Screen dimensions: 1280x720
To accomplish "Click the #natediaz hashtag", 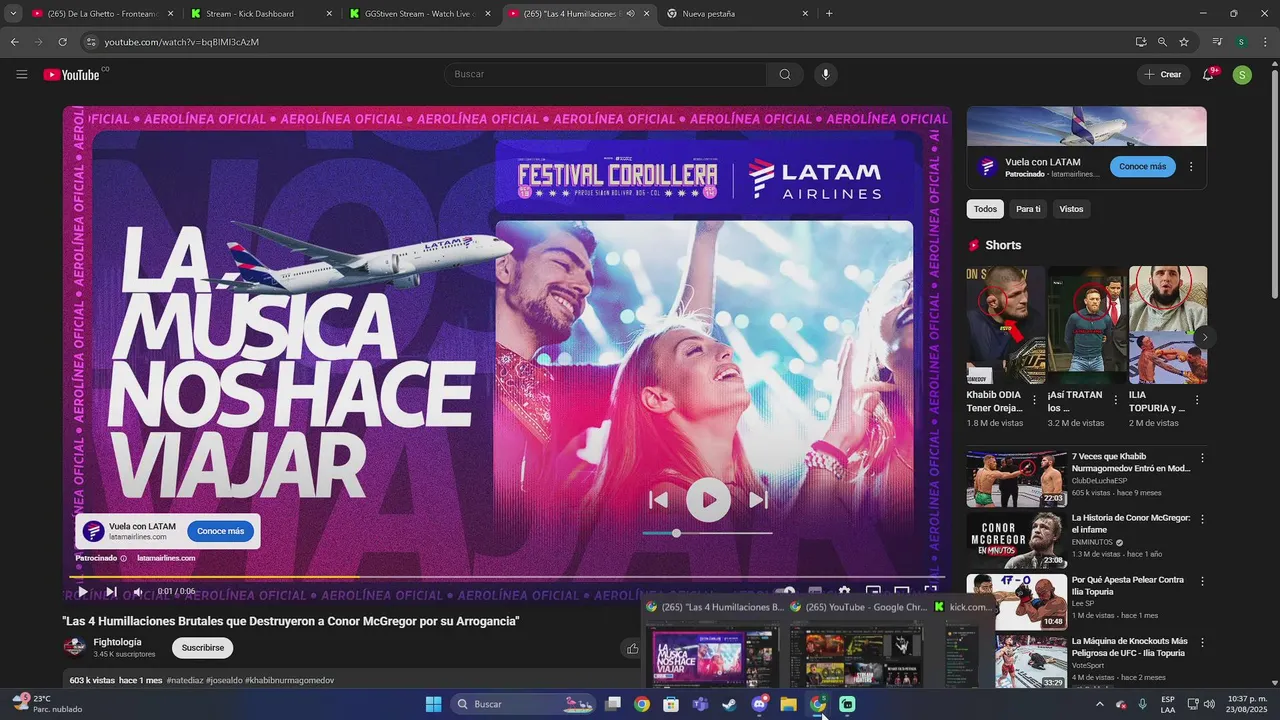I will (185, 680).
